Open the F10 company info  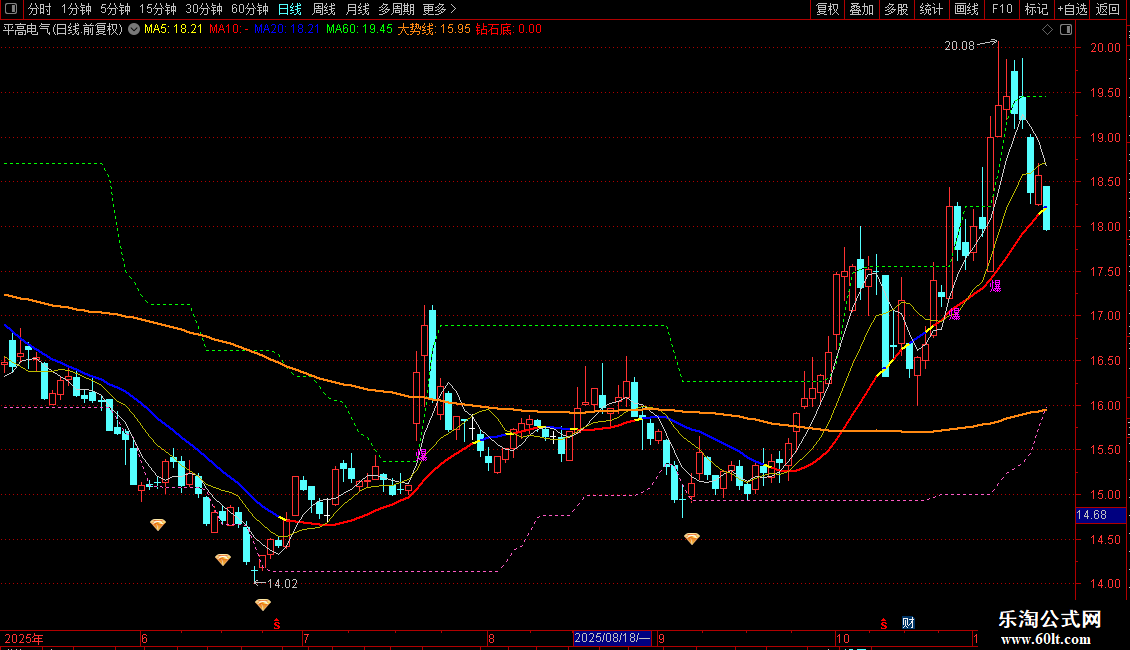coord(1002,9)
